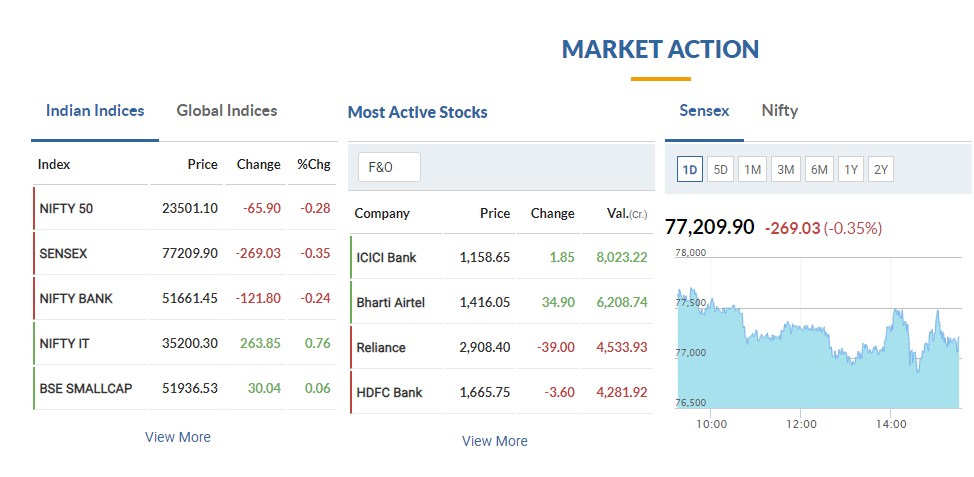Click the Sensex intraday area chart

(x=818, y=332)
